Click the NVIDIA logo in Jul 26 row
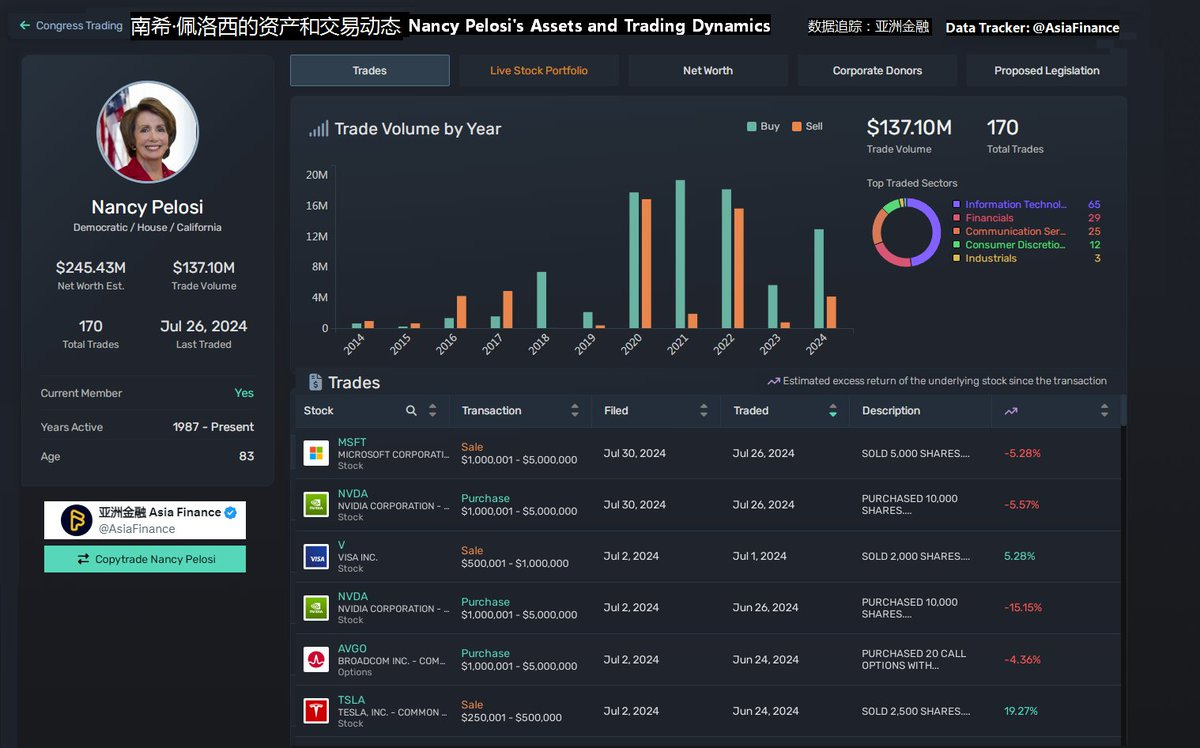The width and height of the screenshot is (1200, 748). [x=316, y=505]
